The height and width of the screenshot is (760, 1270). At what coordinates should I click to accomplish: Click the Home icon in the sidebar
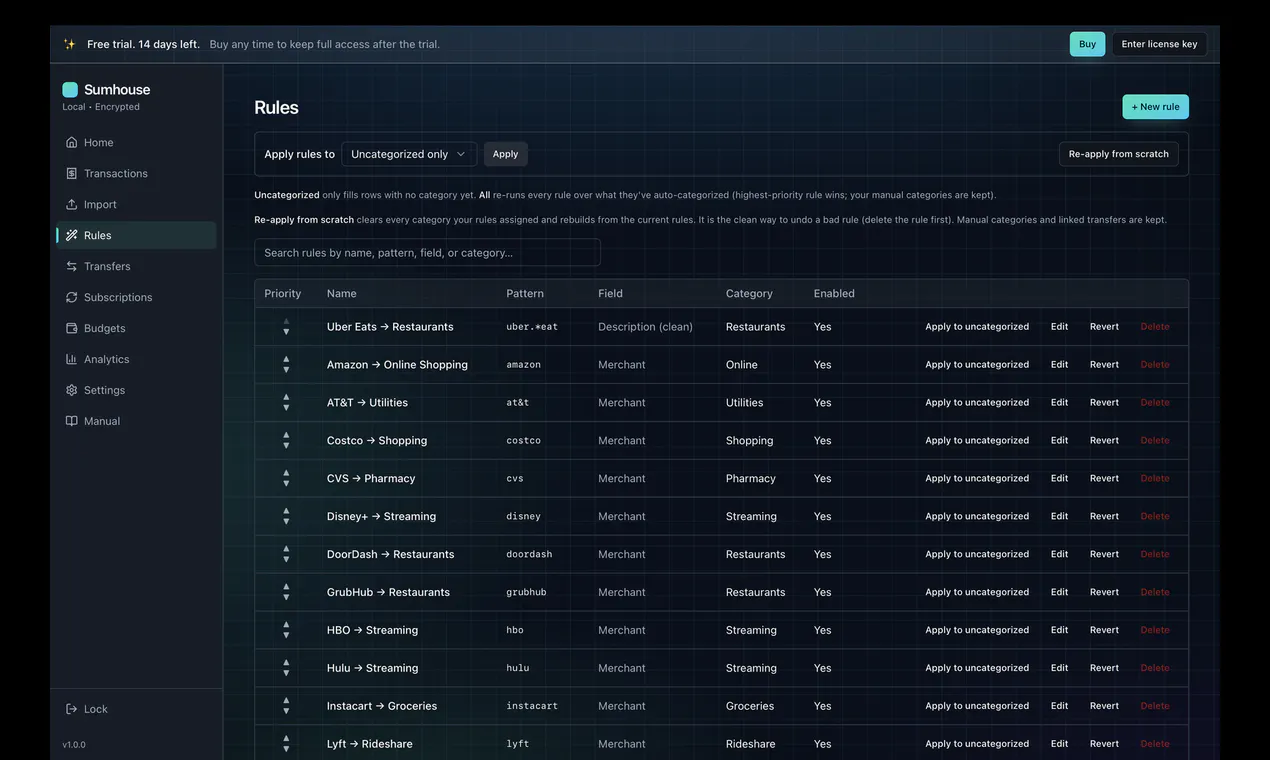click(71, 142)
